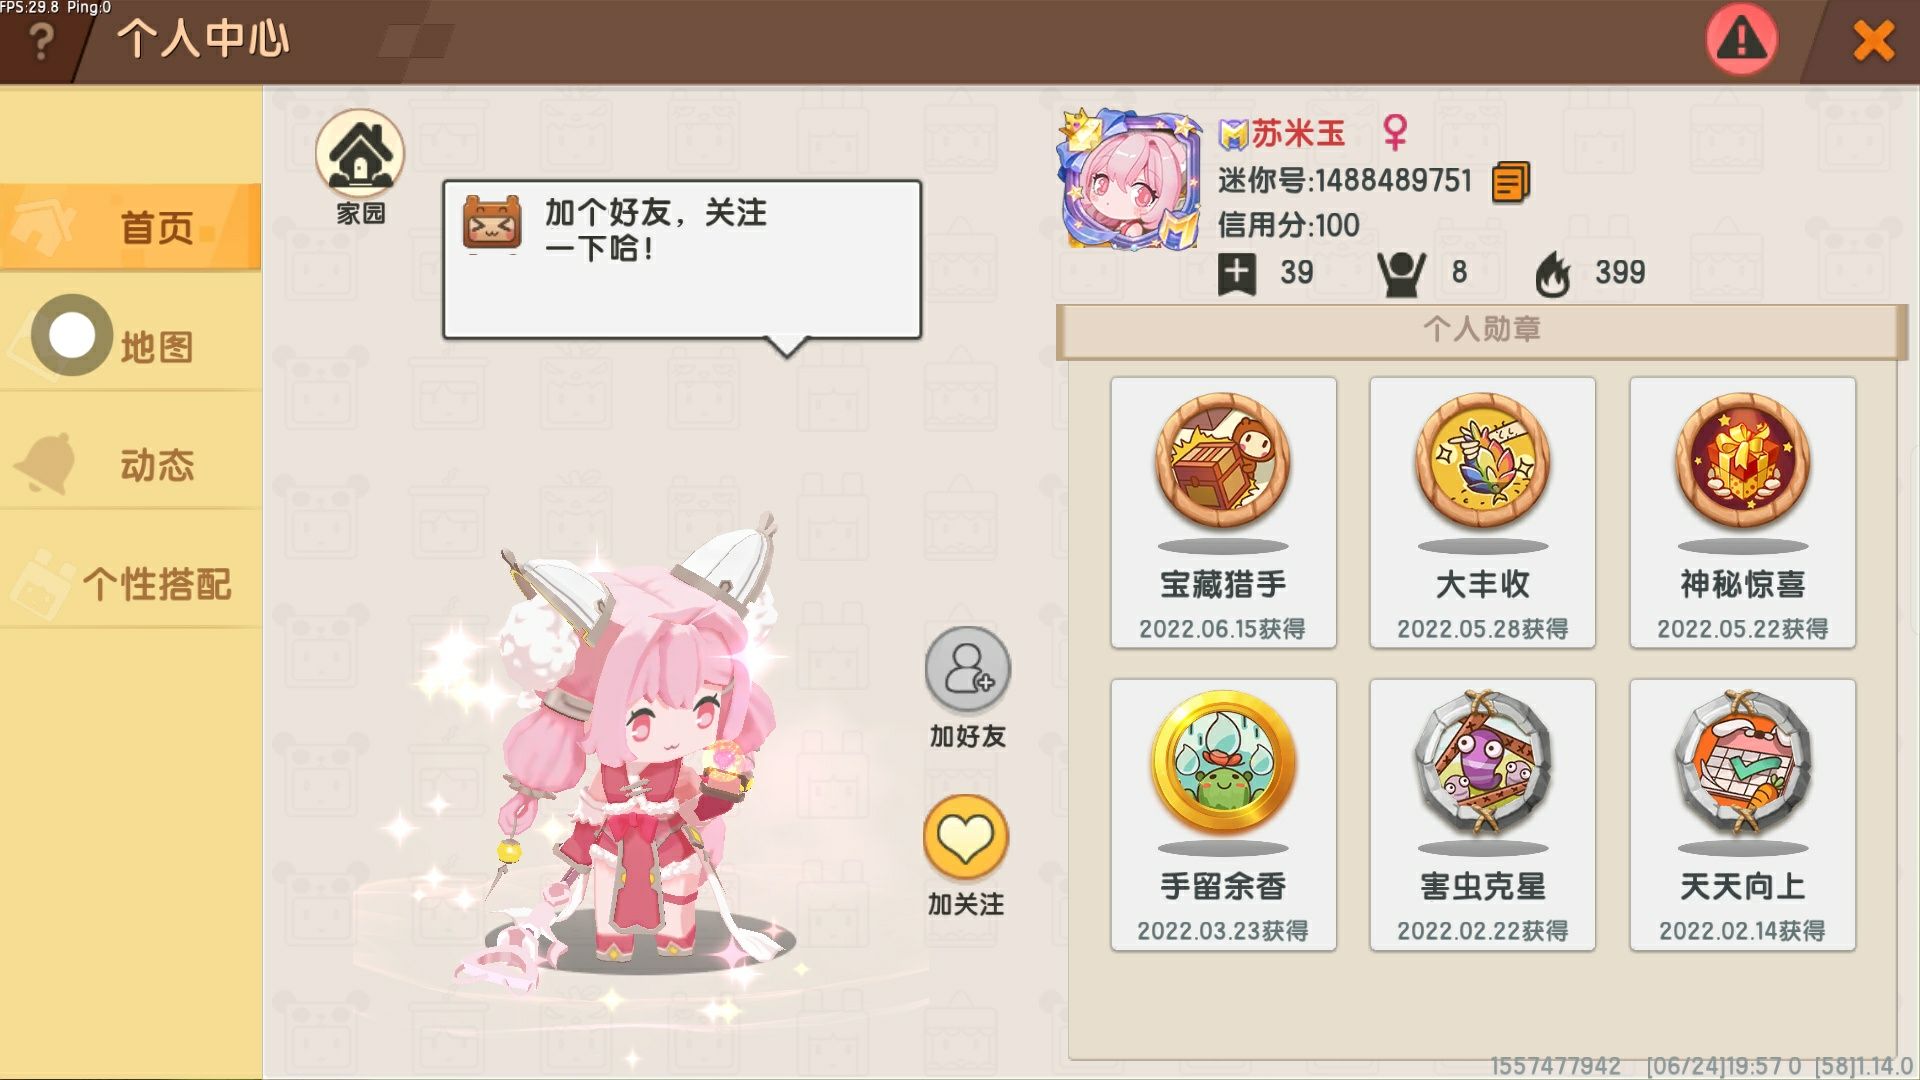Click the red warning report icon
Image resolution: width=1920 pixels, height=1080 pixels.
1741,40
